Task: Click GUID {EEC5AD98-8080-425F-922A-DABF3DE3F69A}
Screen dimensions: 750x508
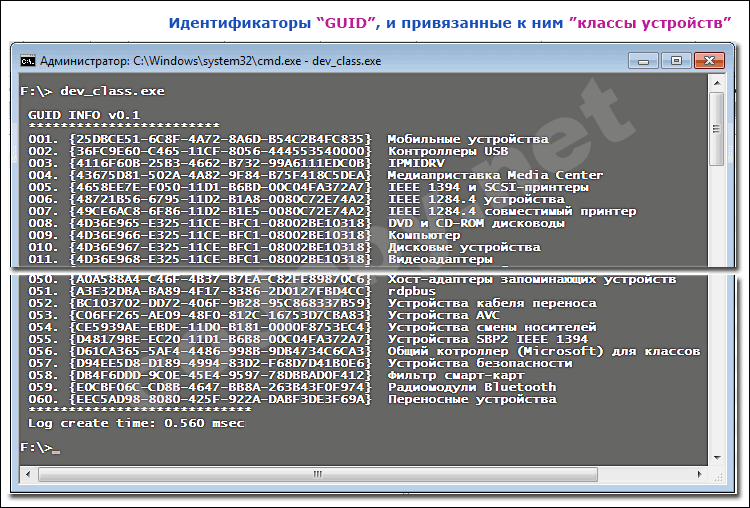Action: pyautogui.click(x=221, y=399)
